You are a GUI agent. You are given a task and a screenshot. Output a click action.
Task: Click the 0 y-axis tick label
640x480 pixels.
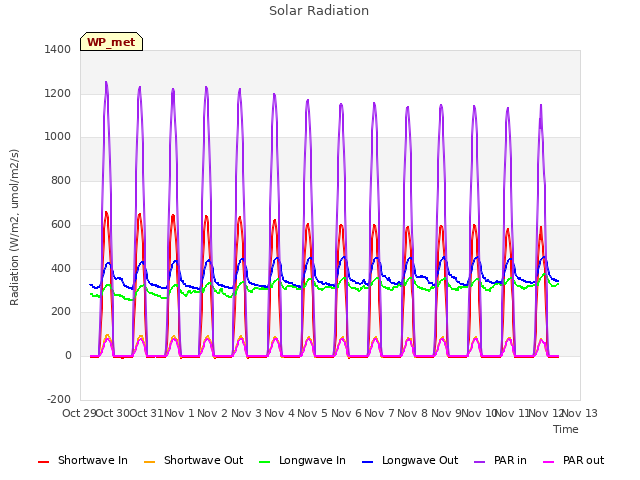click(x=68, y=356)
